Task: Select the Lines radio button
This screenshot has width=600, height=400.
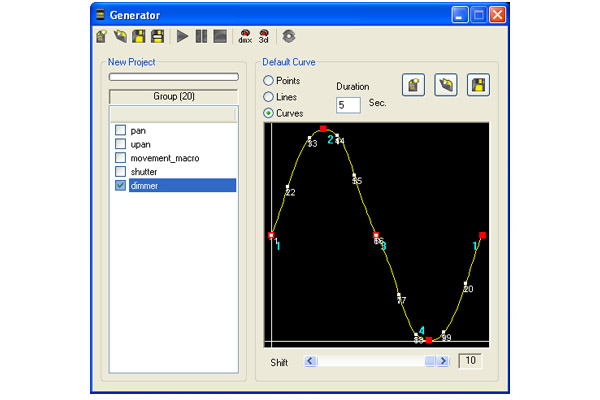Action: (x=267, y=97)
